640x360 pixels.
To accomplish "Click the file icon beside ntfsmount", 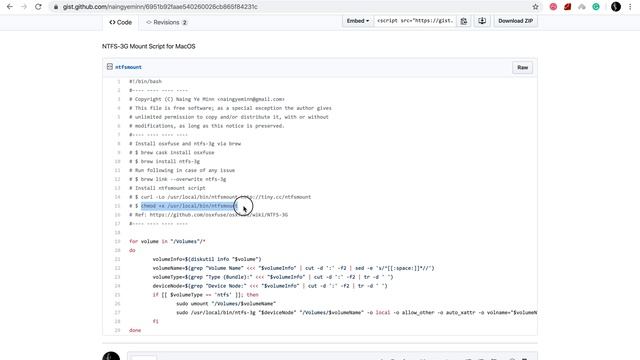I will pyautogui.click(x=109, y=67).
